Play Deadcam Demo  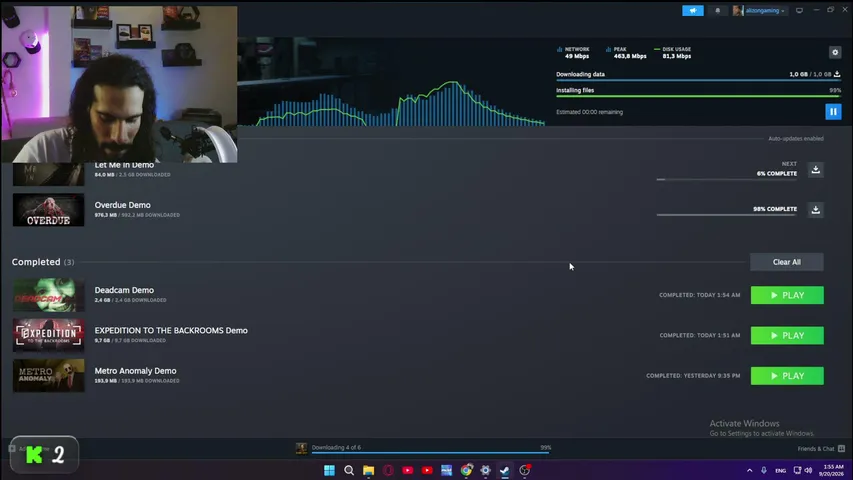[x=787, y=295]
